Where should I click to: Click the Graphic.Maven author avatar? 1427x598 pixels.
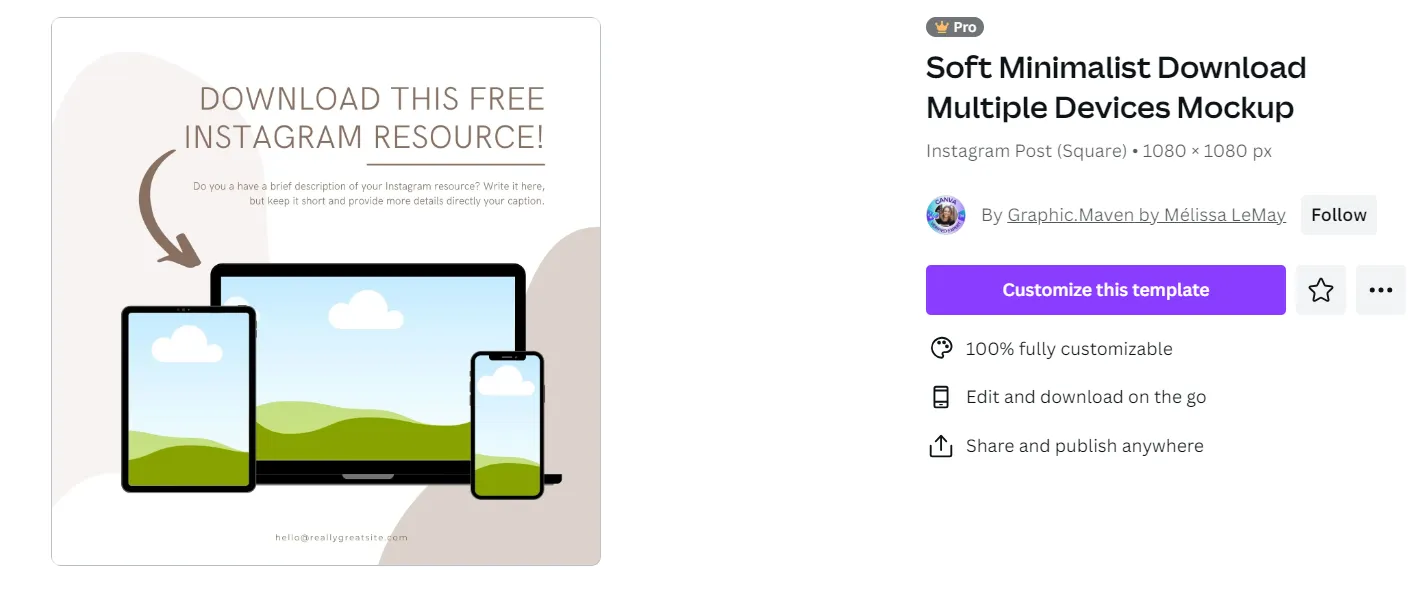[945, 215]
